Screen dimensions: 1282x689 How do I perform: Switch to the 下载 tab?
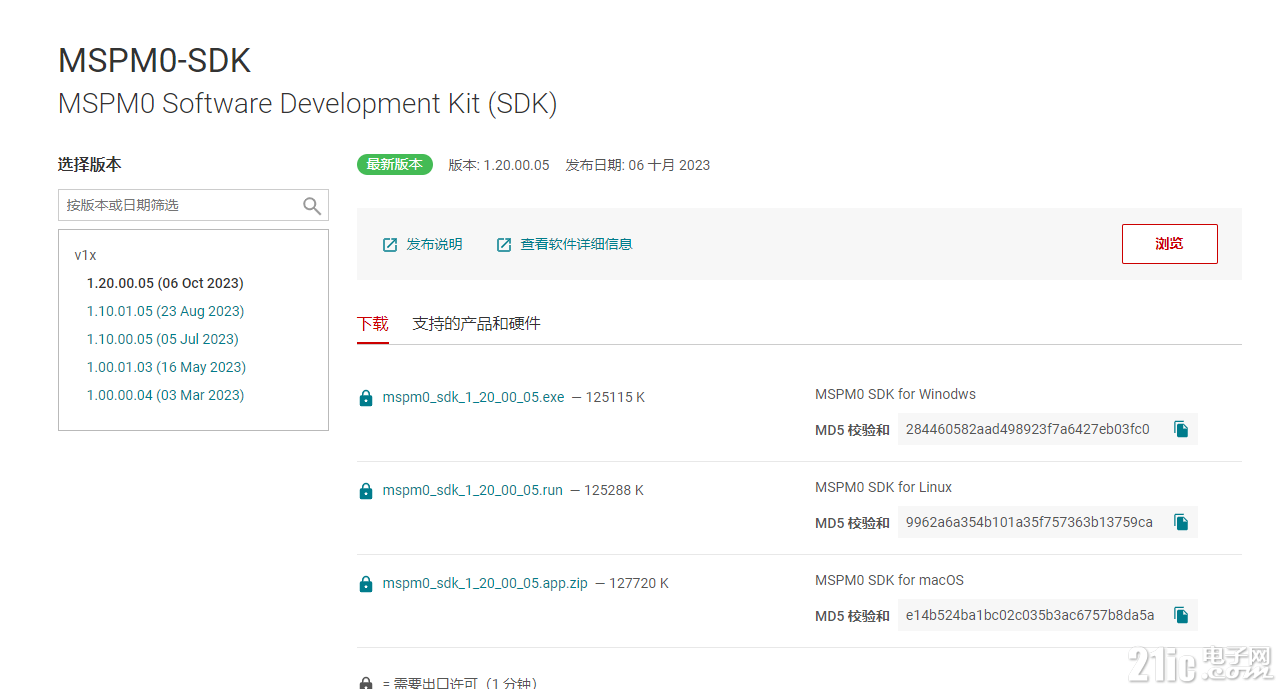(x=373, y=324)
